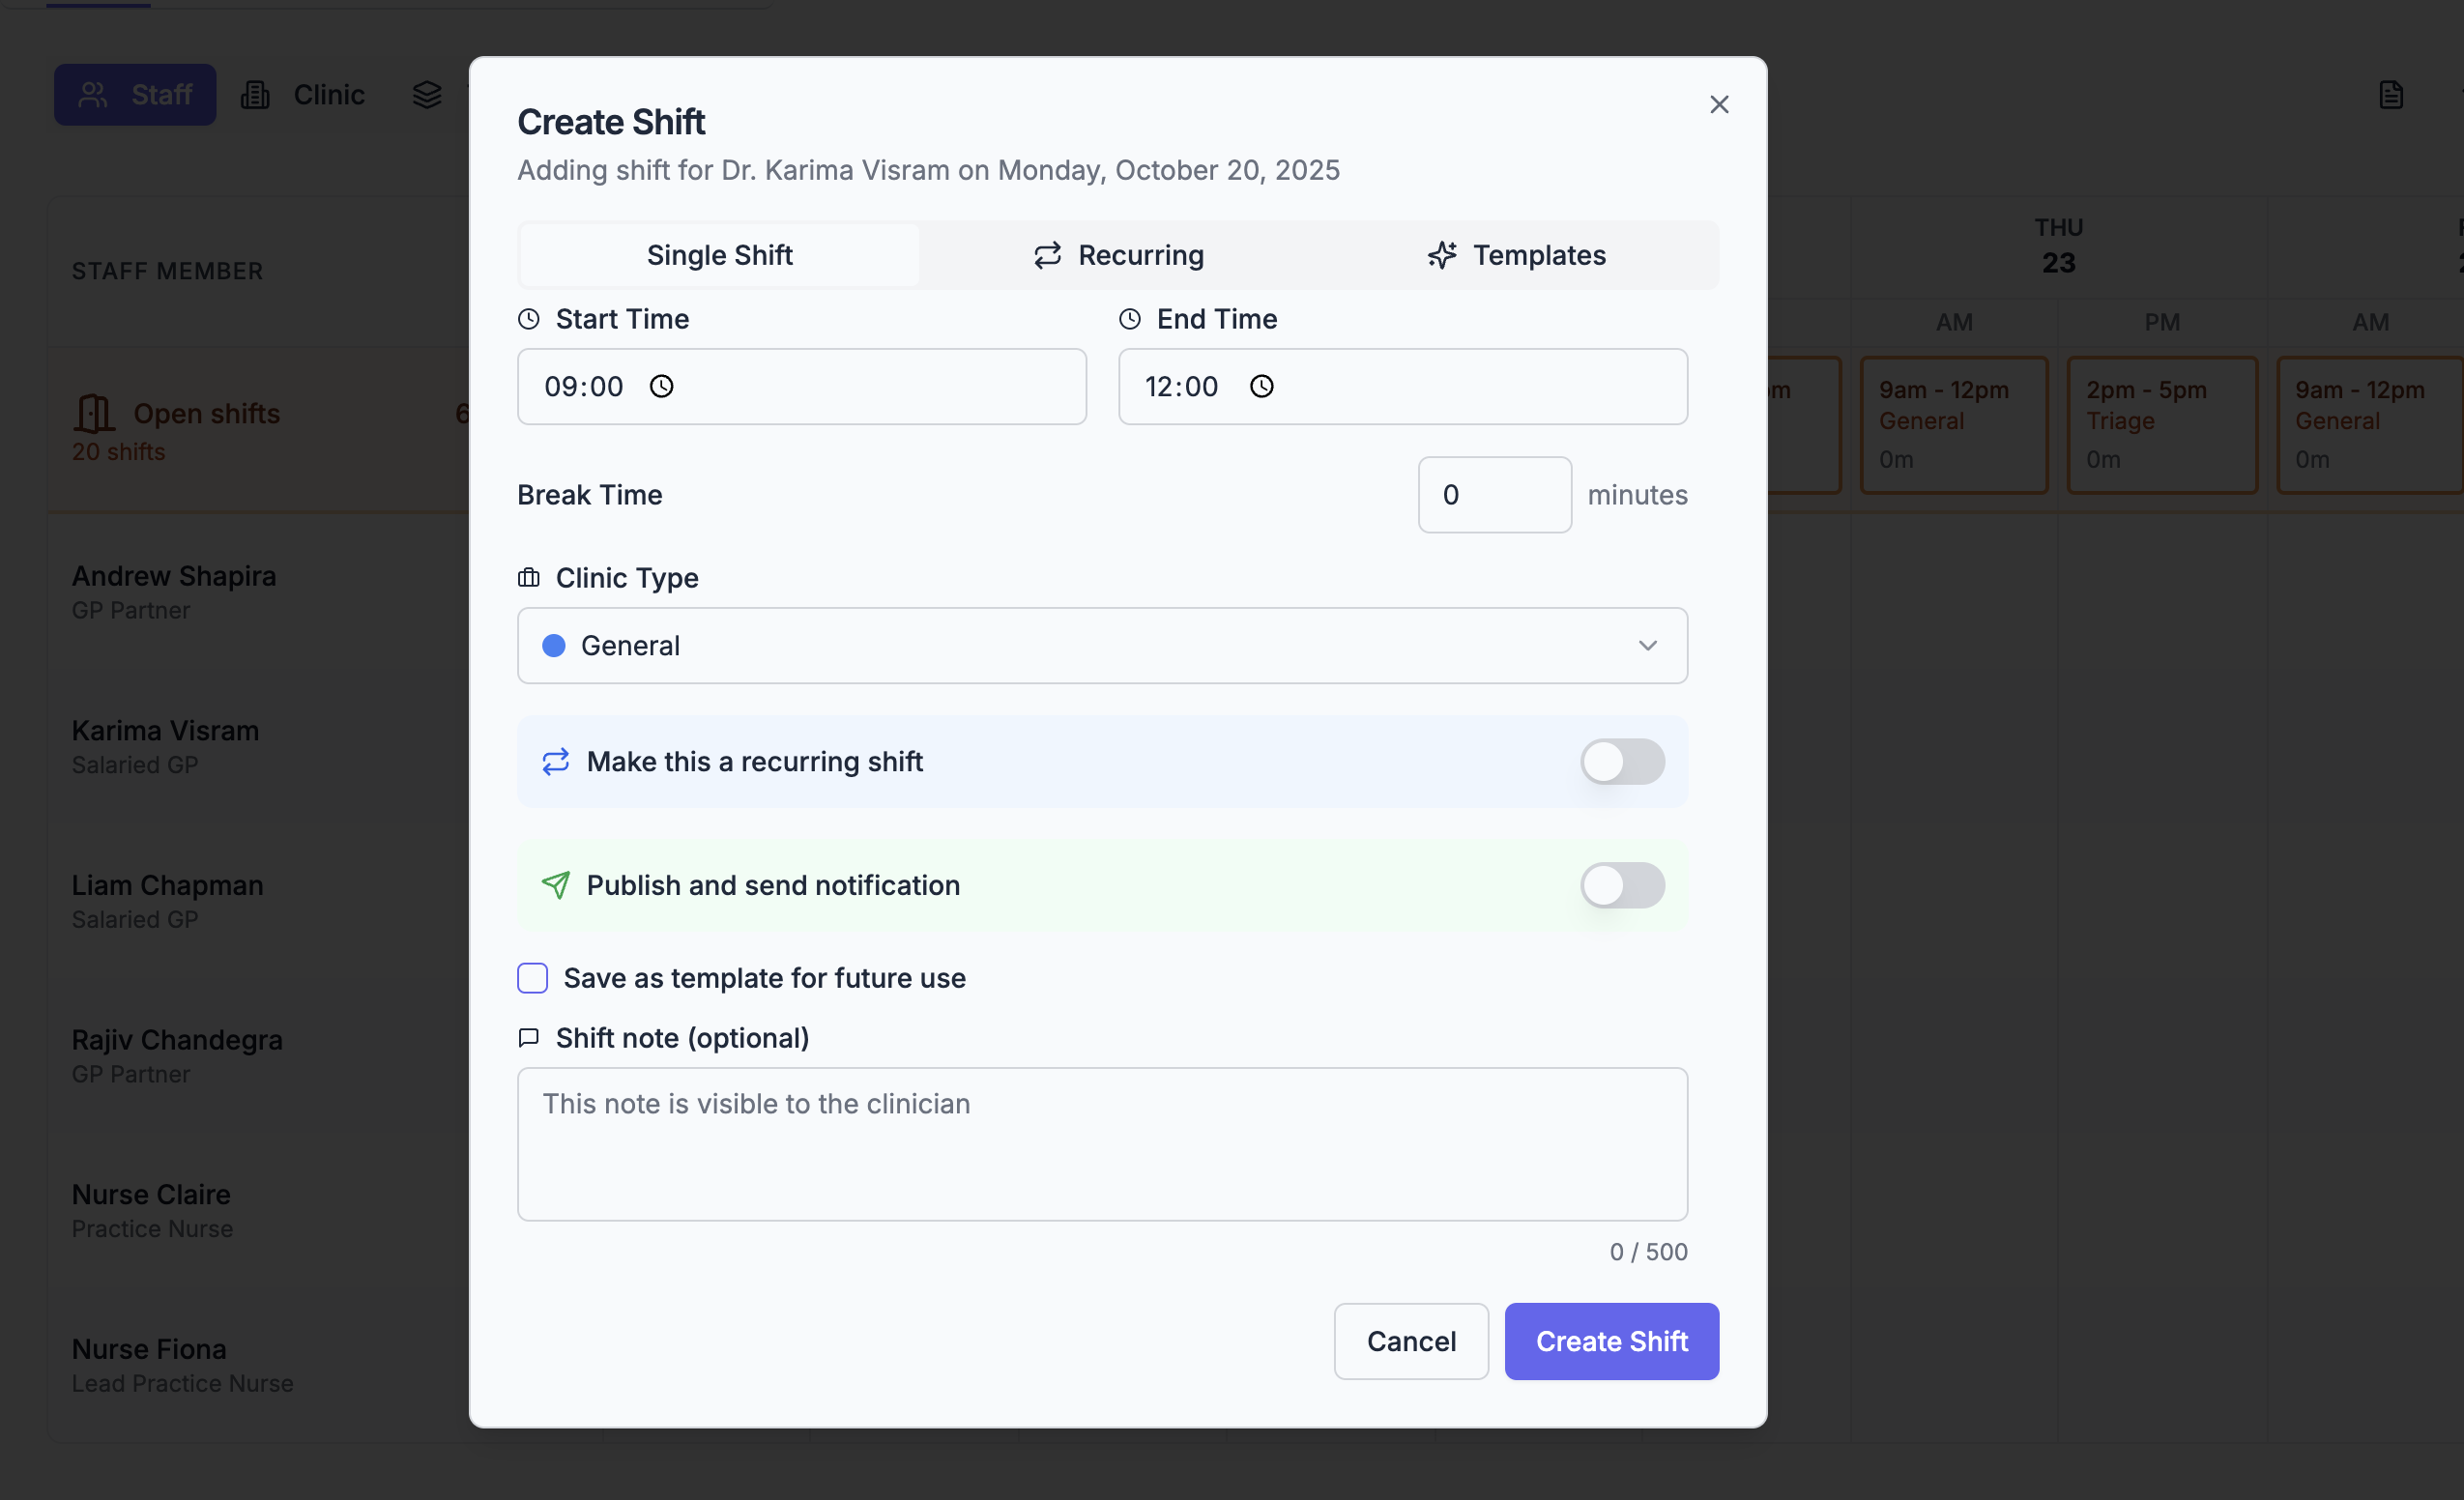Click the blue recurring arrows icon
The image size is (2464, 1500).
tap(556, 762)
